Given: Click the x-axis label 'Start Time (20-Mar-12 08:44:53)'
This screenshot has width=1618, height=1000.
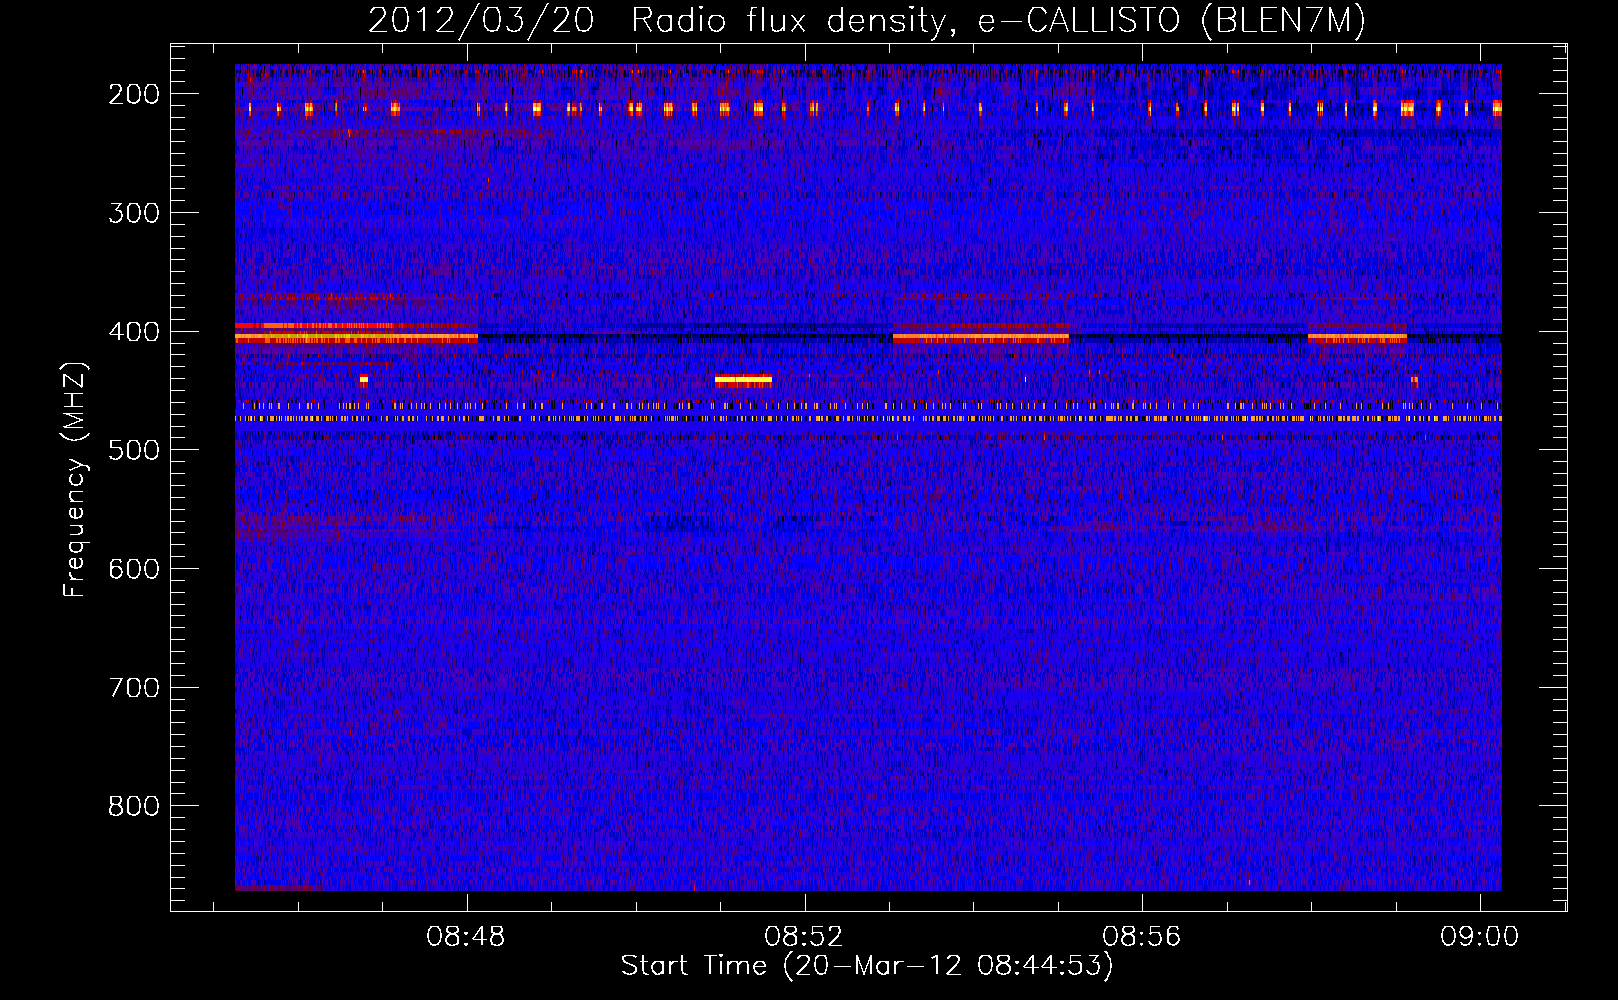Looking at the screenshot, I should coord(867,966).
